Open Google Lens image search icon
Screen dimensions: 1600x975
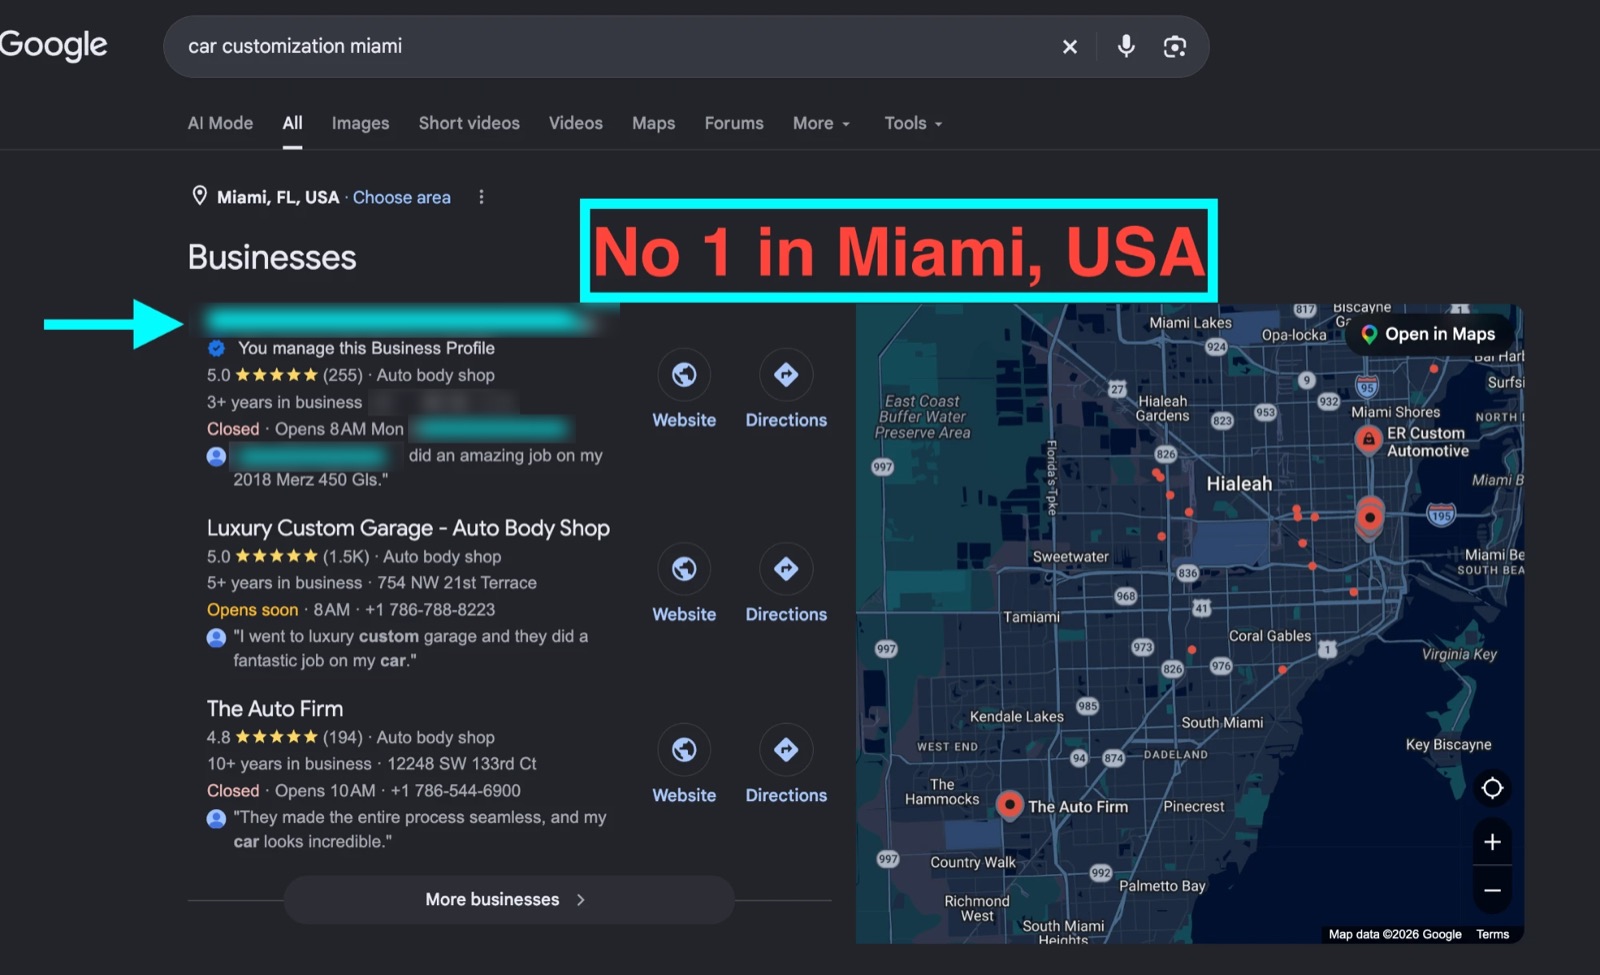point(1175,46)
